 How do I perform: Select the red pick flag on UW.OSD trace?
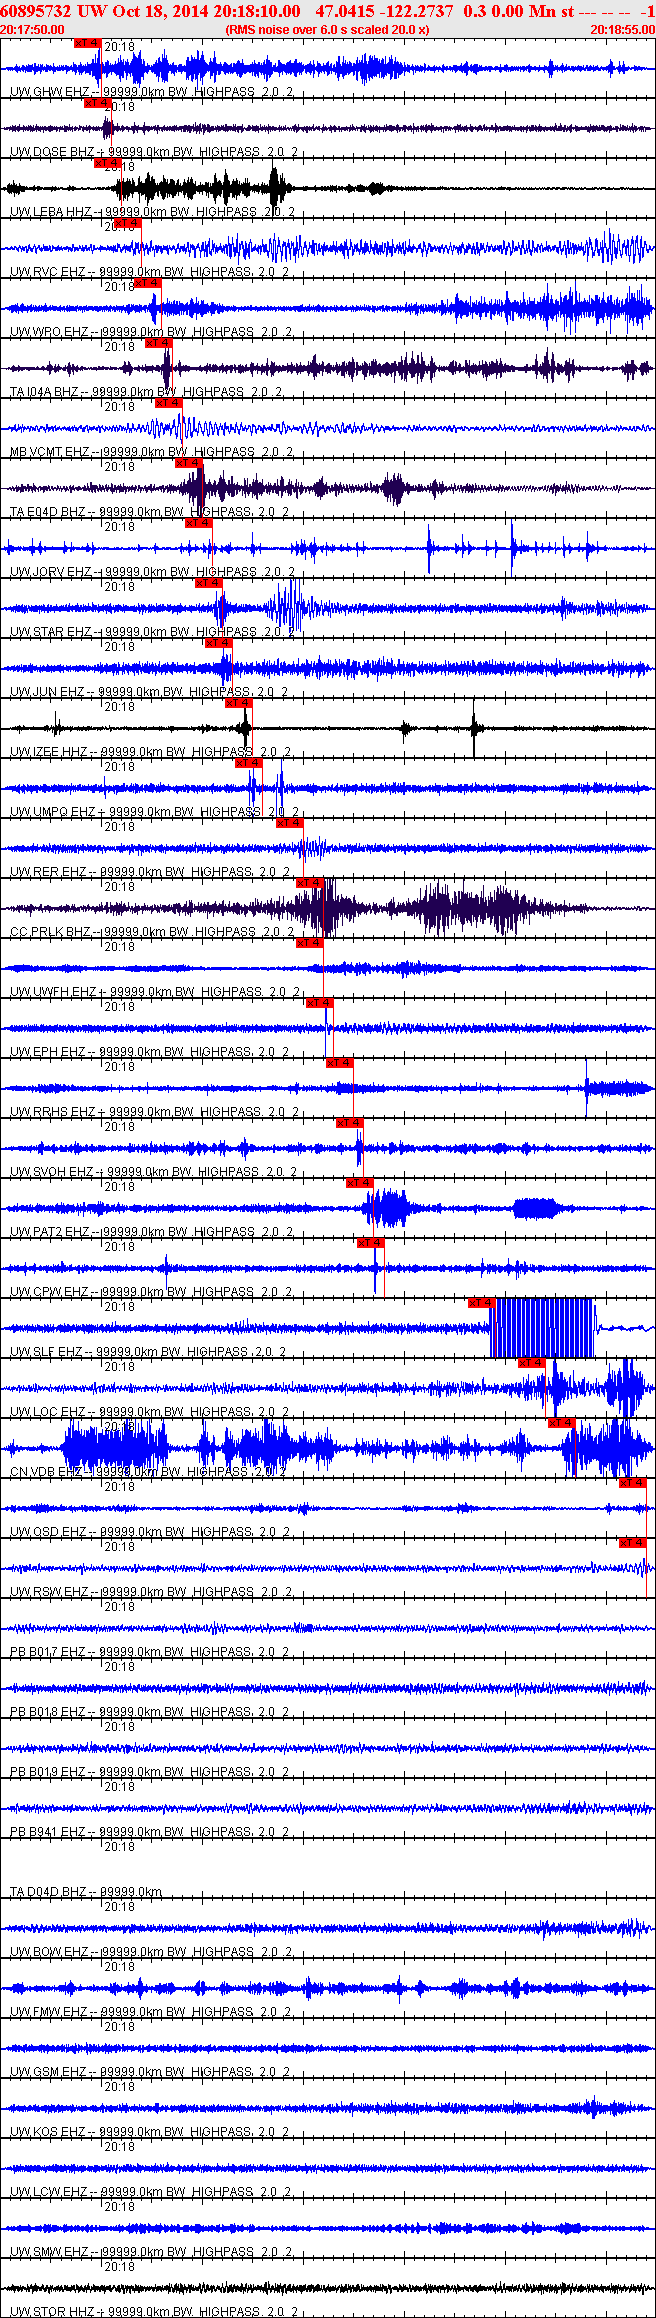tap(633, 1483)
